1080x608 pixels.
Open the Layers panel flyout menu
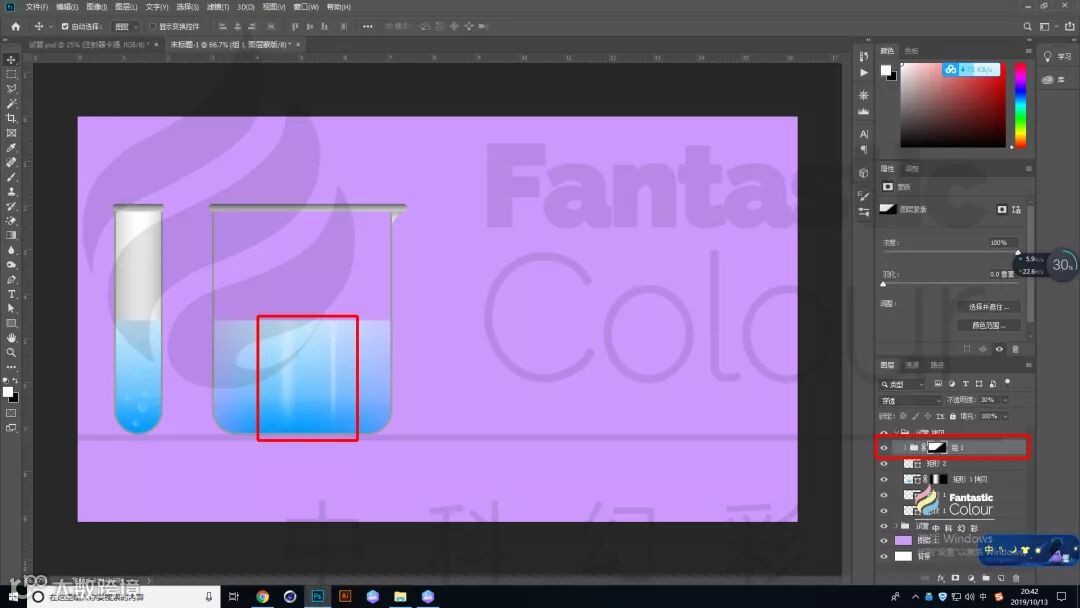tap(1028, 365)
